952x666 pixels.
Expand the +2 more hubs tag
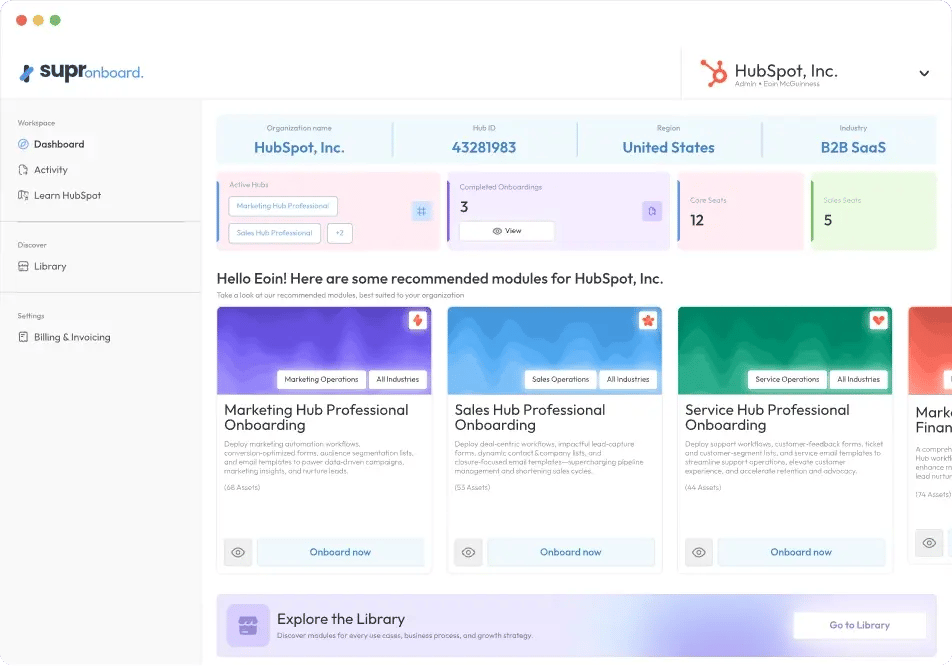339,233
